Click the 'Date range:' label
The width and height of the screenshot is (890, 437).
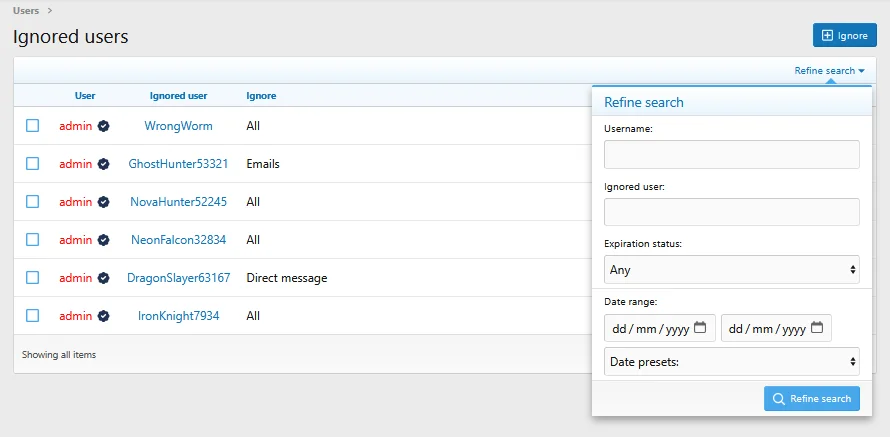tap(631, 302)
